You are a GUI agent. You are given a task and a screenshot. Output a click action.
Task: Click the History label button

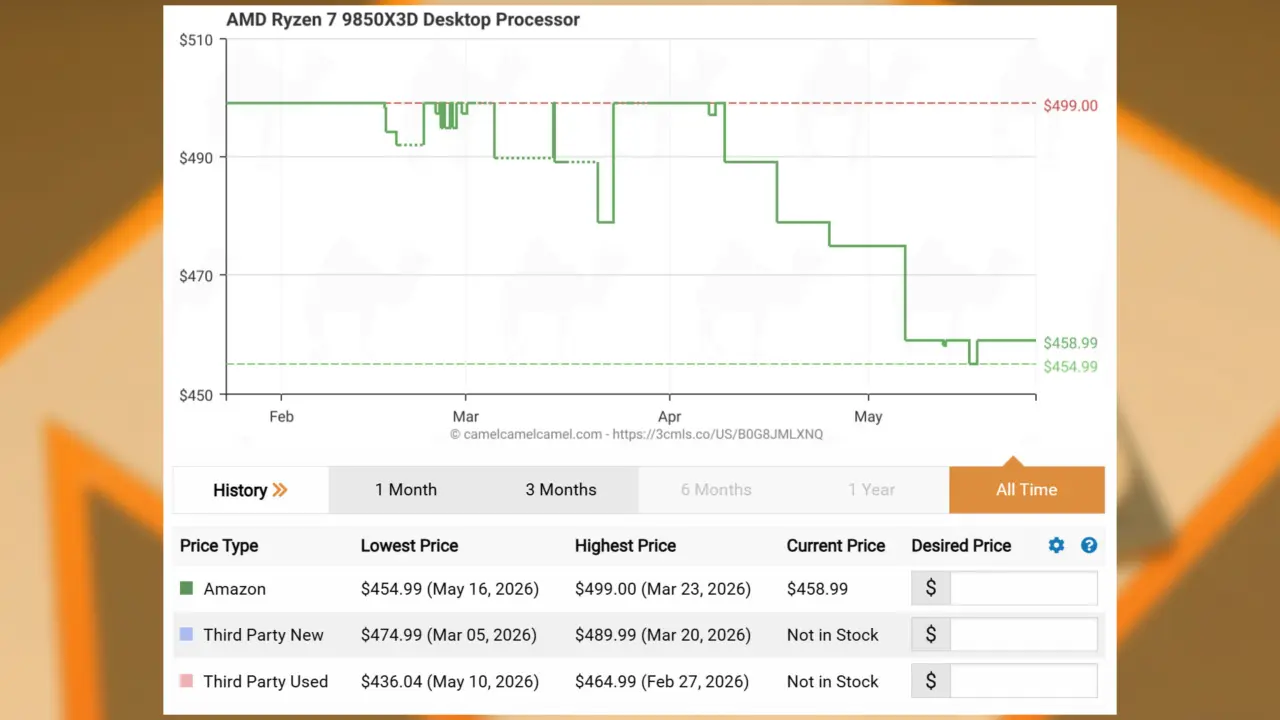tap(240, 490)
